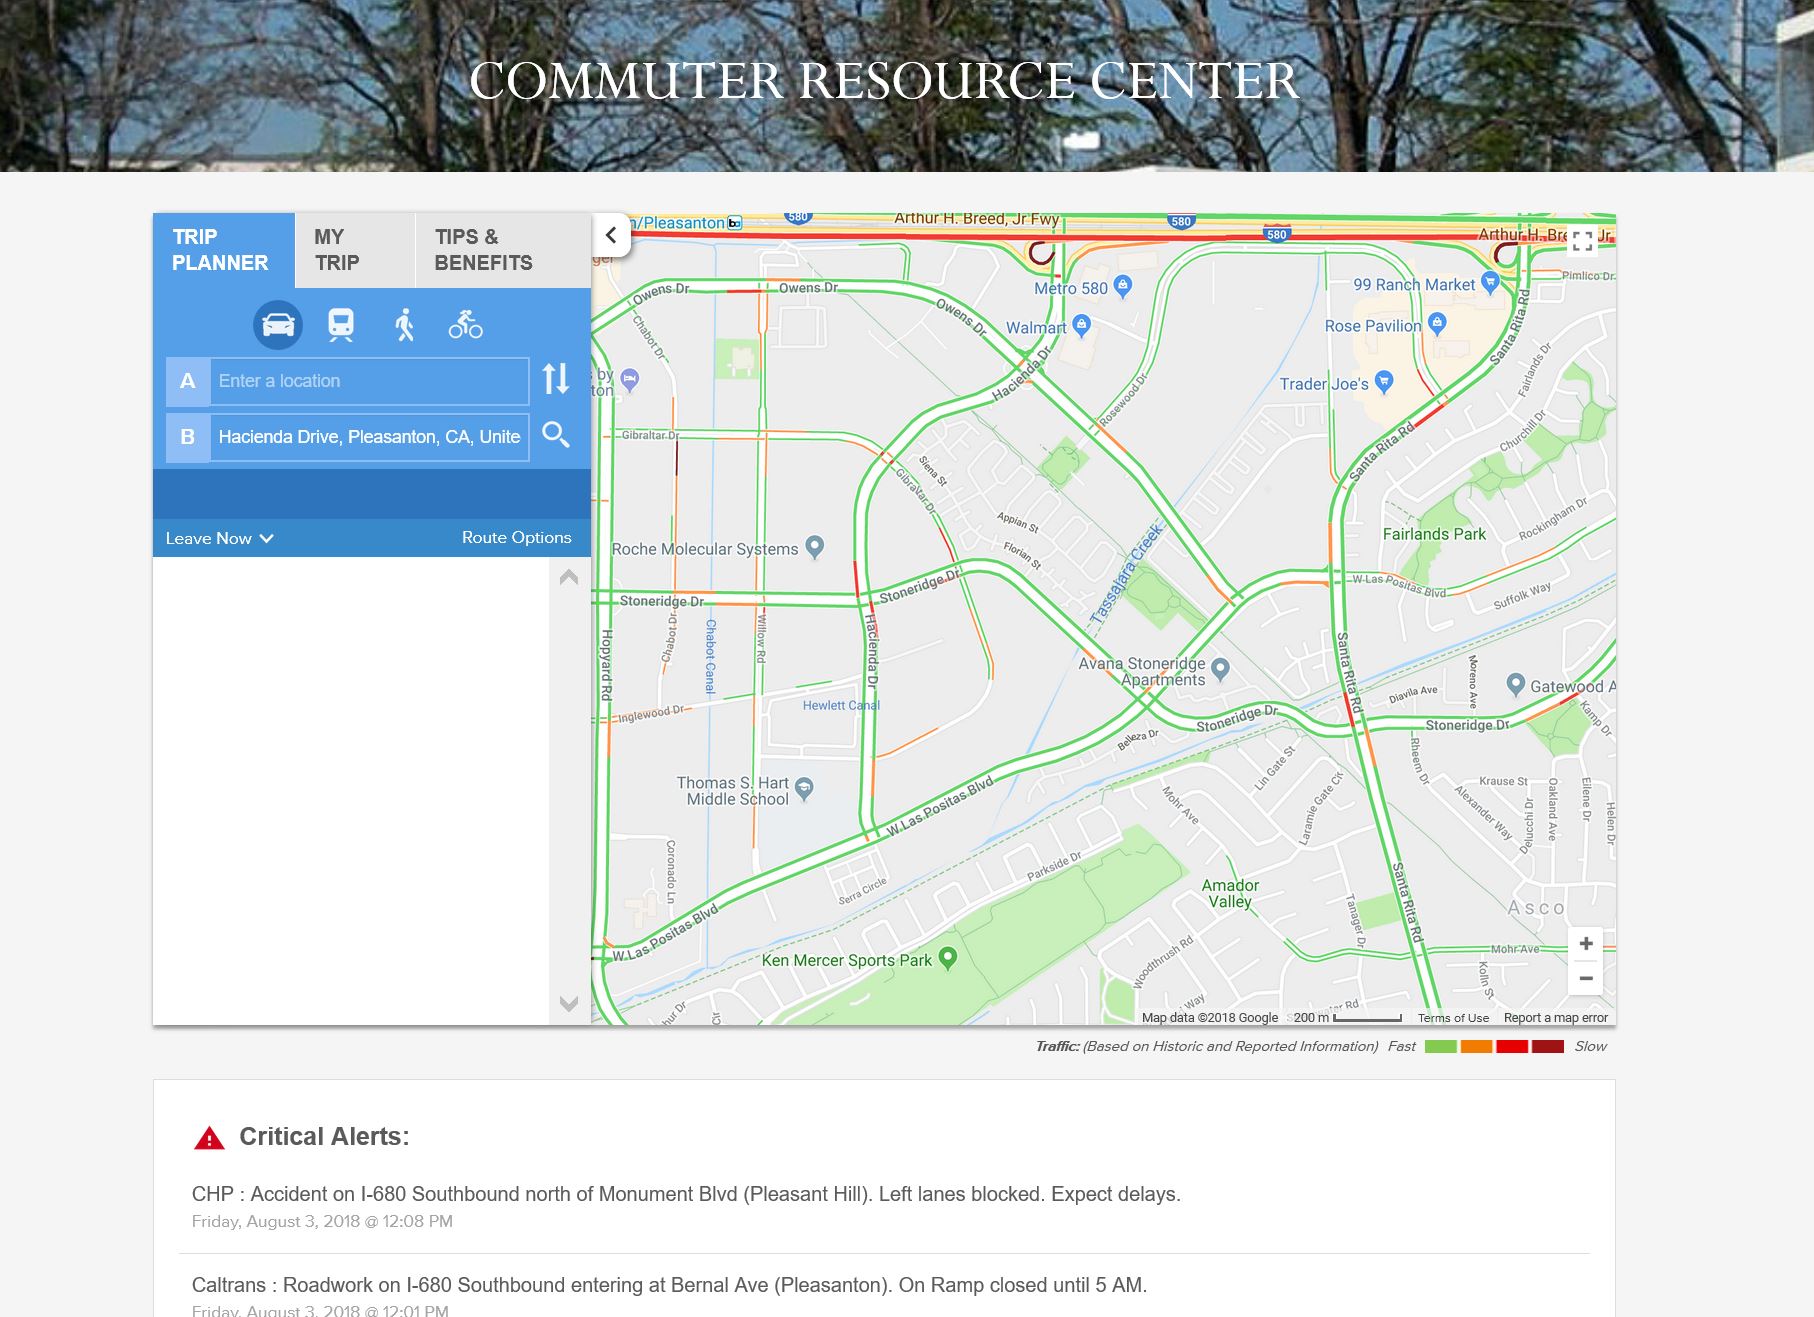Viewport: 1814px width, 1317px height.
Task: Click the Caltrans roadwork Bernal Ave alert
Action: [x=669, y=1285]
